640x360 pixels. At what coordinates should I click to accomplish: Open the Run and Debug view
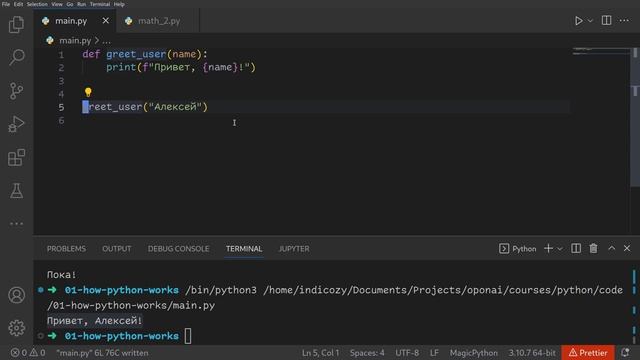point(16,124)
